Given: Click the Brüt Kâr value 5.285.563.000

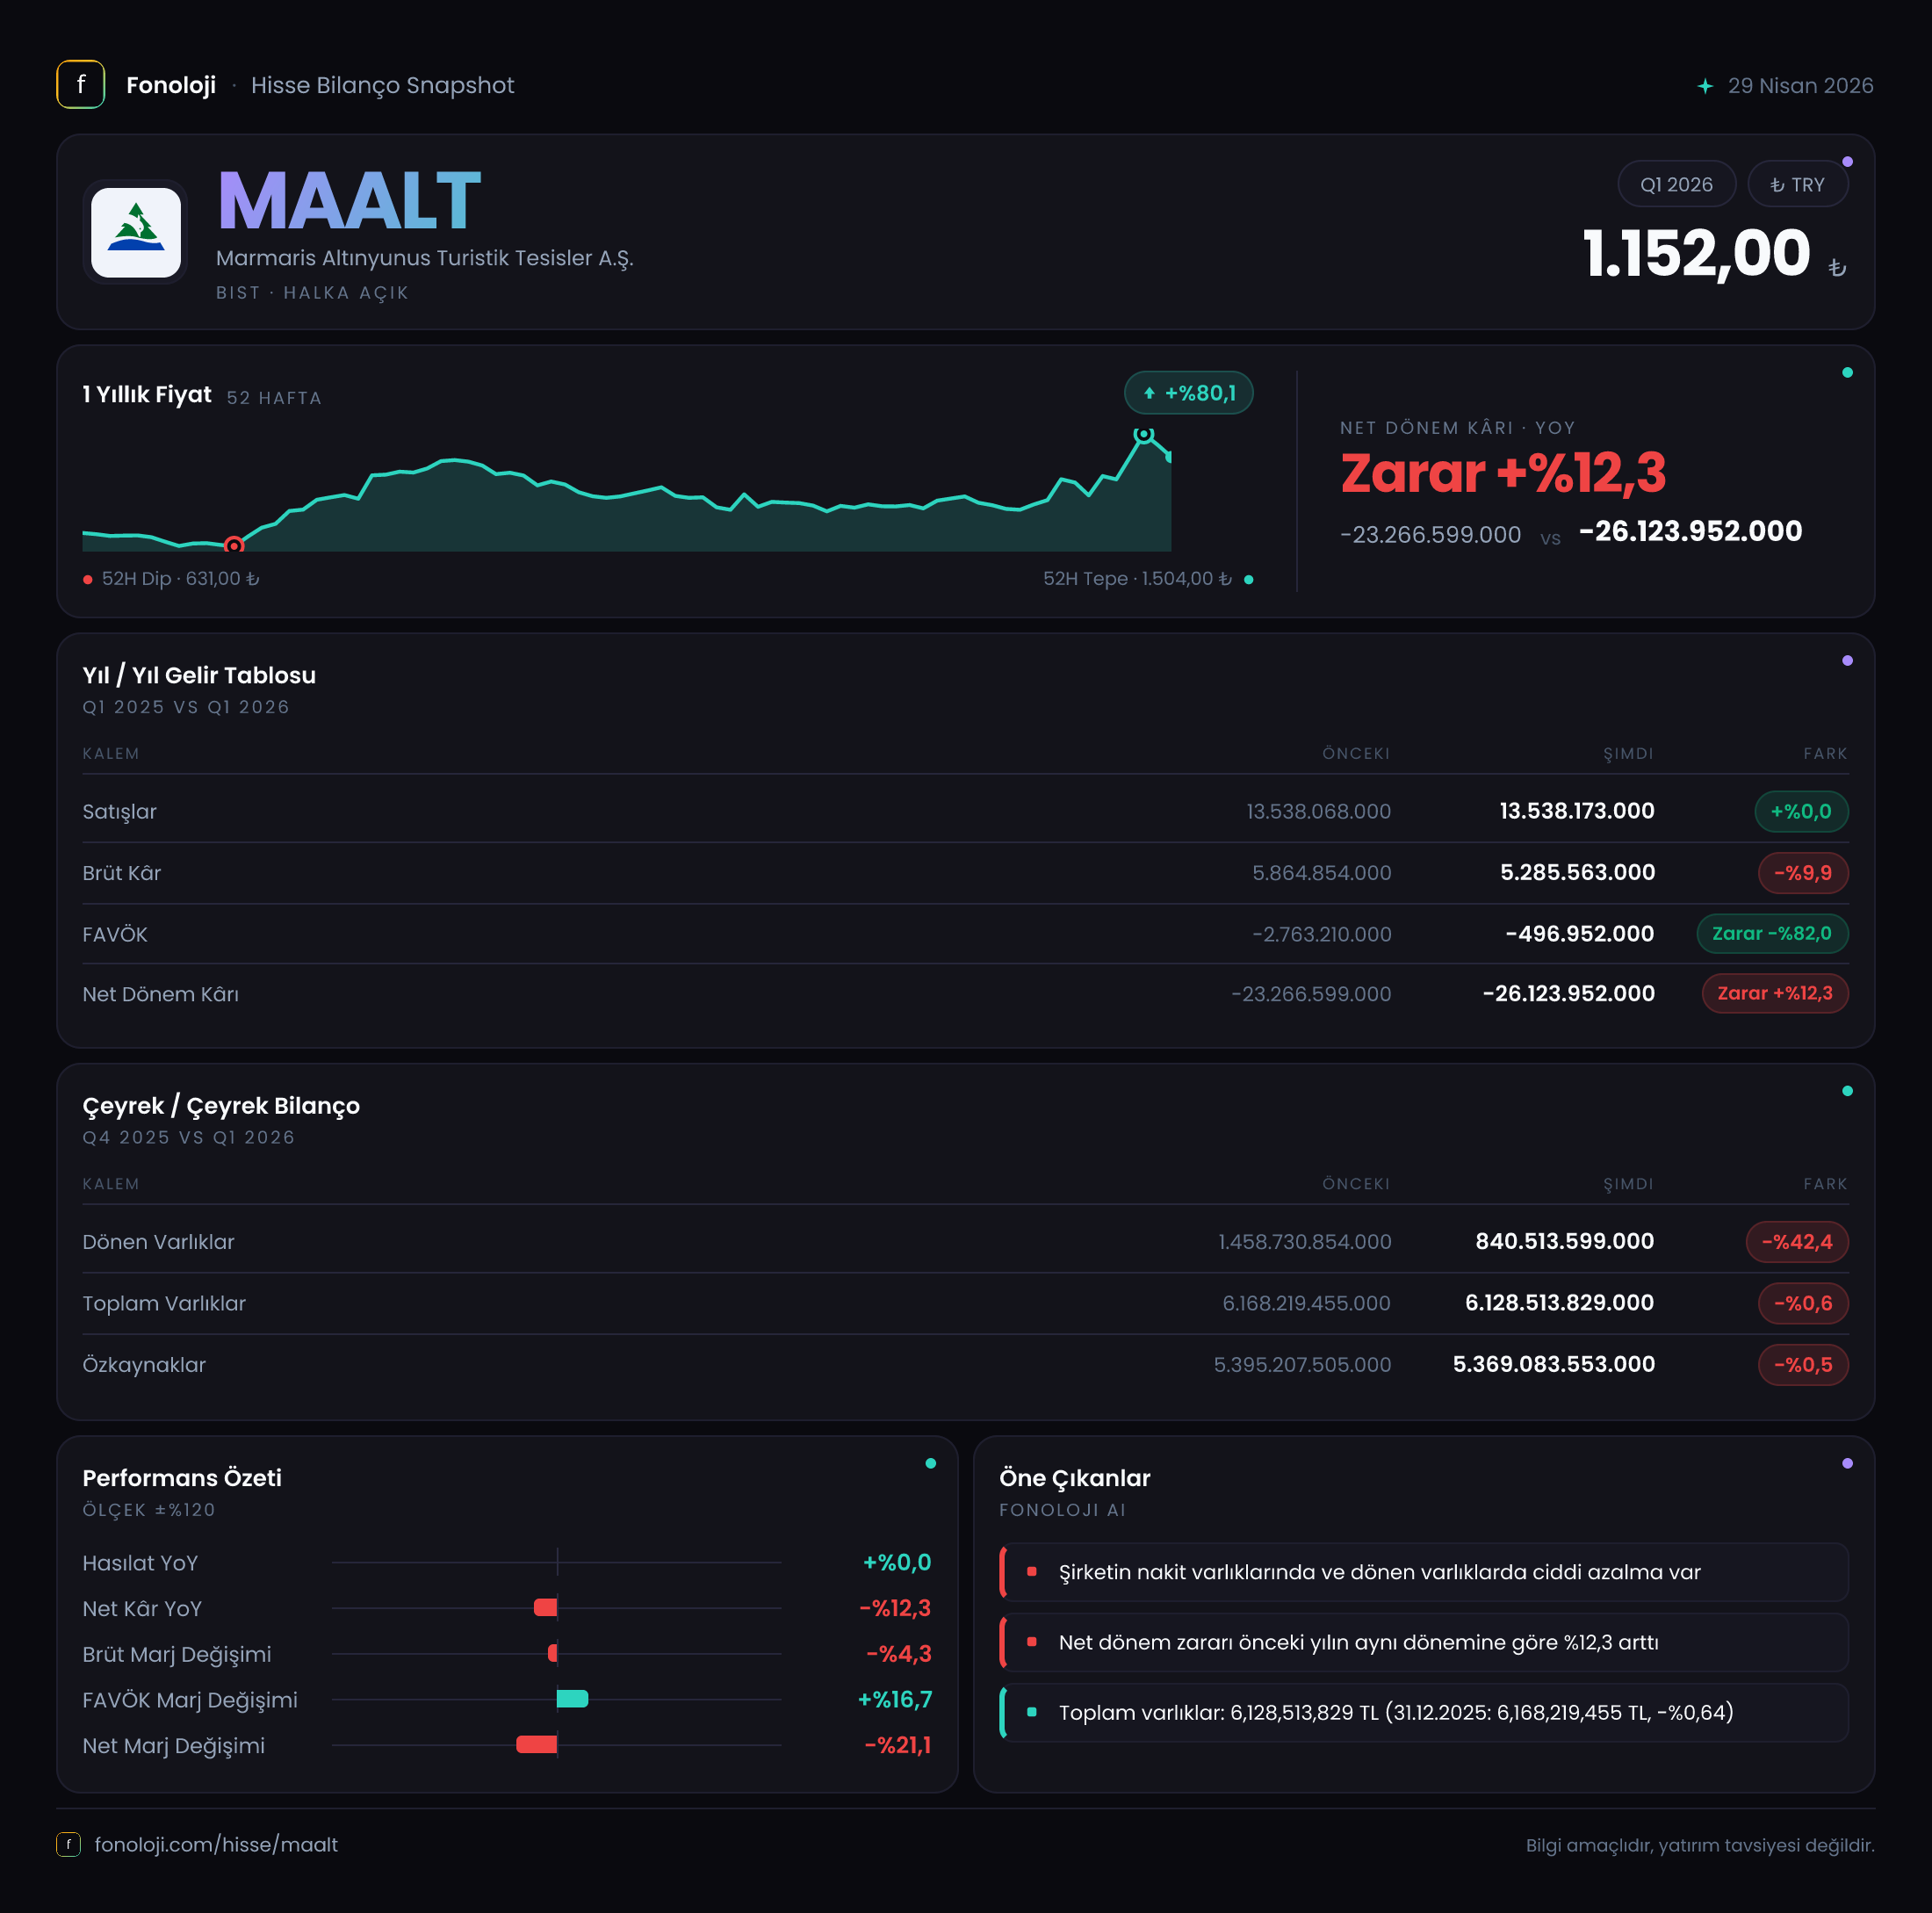Looking at the screenshot, I should pos(1577,873).
